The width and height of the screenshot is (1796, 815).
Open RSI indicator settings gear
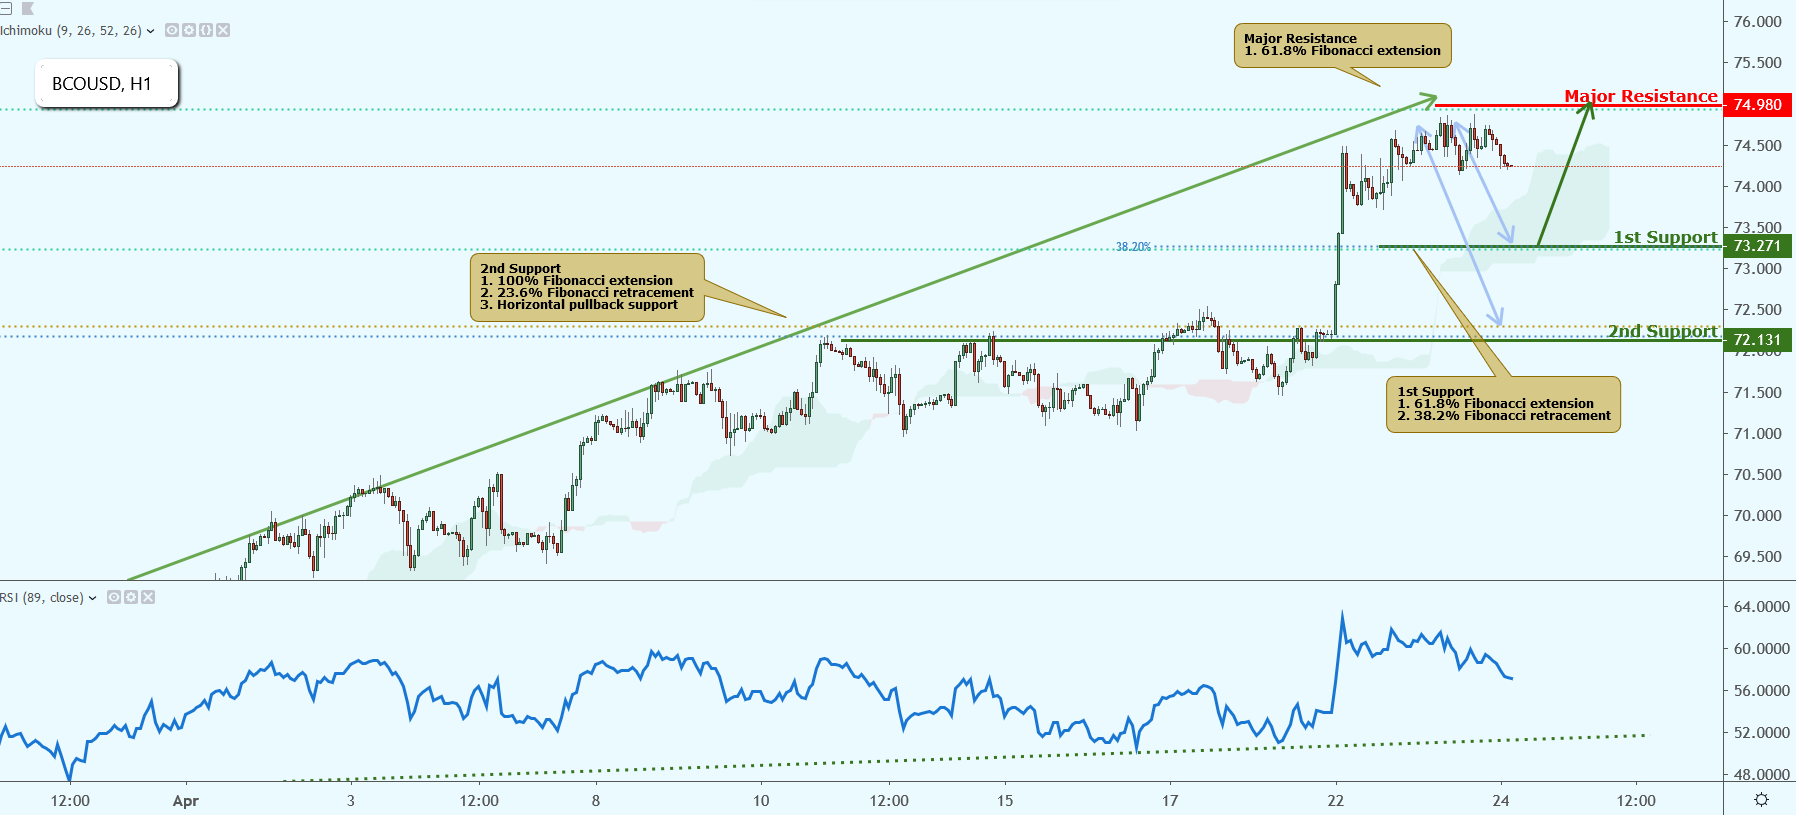pyautogui.click(x=131, y=597)
